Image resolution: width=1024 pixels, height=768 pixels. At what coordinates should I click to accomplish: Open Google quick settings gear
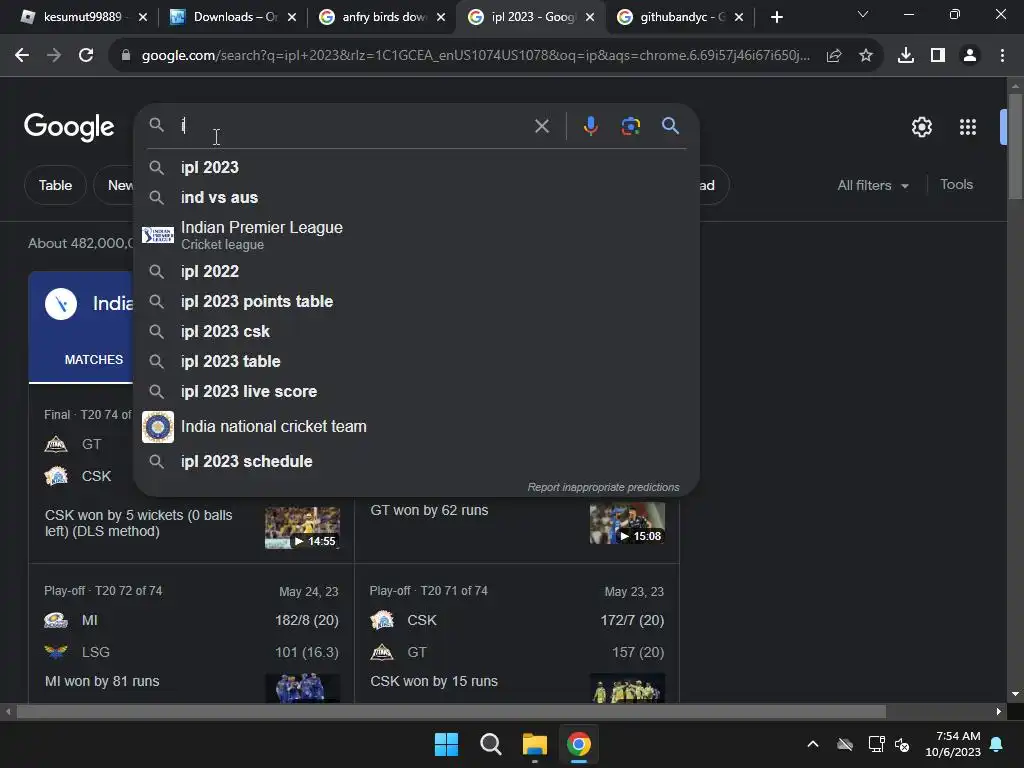point(921,127)
